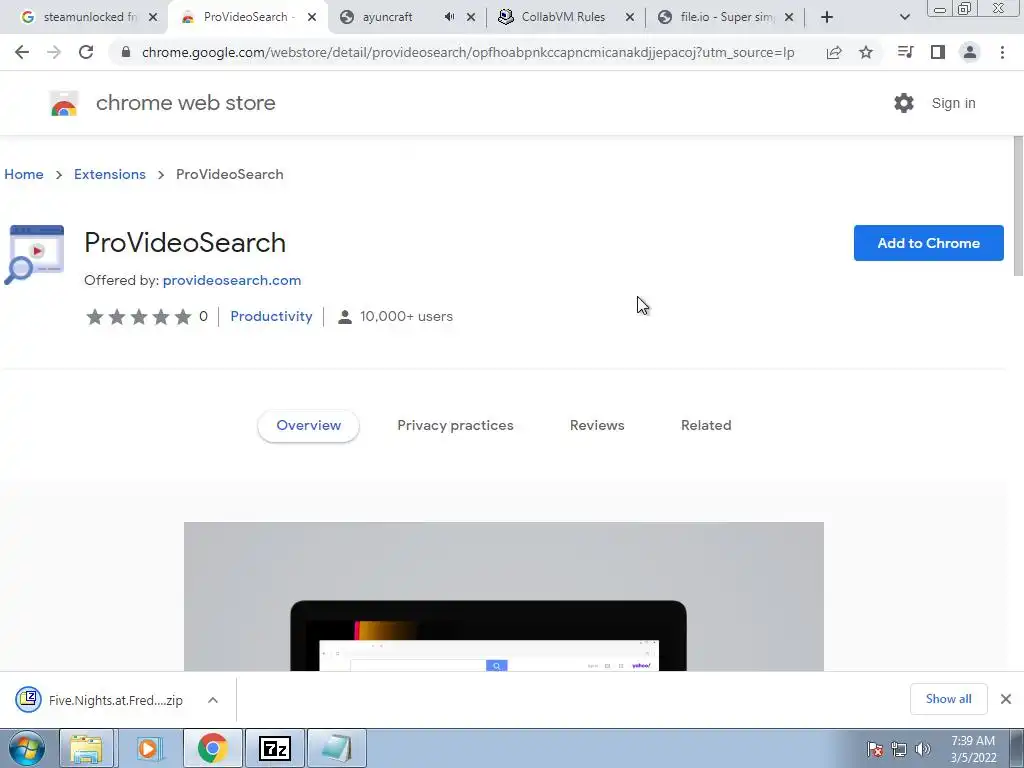This screenshot has height=768, width=1024.
Task: Click the volume tray icon
Action: (x=922, y=749)
